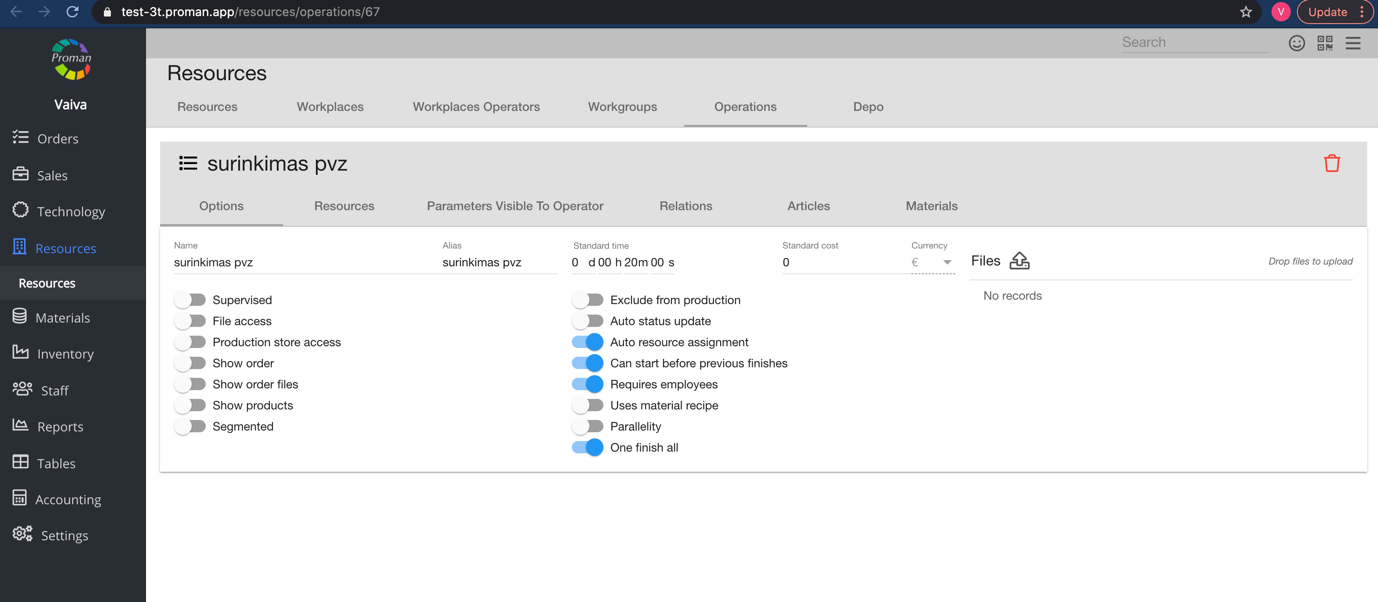Disable the Auto resource assignment toggle
The image size is (1378, 602).
588,342
